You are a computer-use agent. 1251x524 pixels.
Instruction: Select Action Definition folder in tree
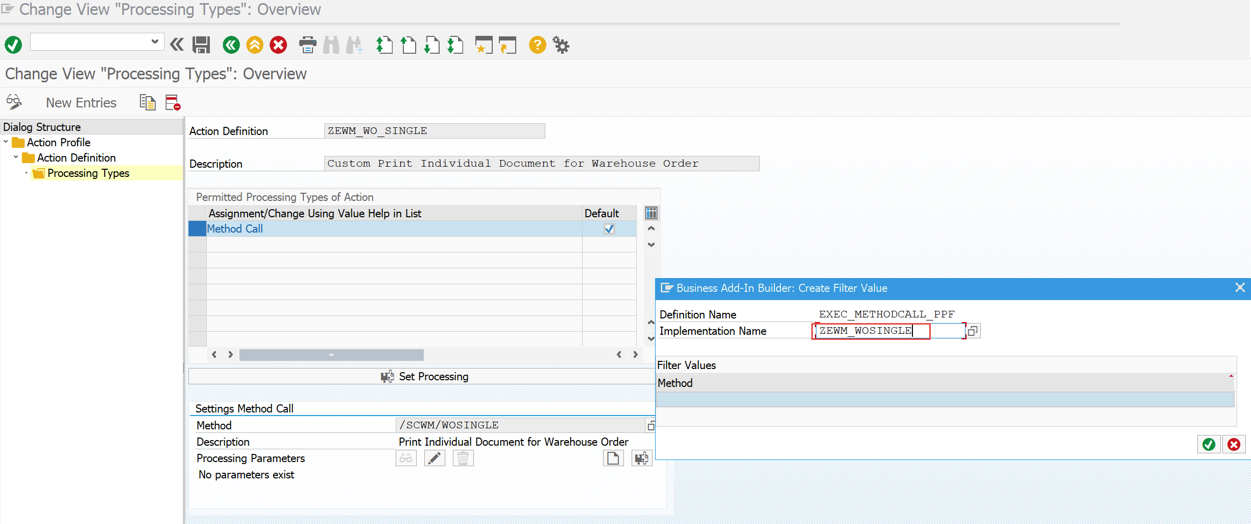[76, 158]
